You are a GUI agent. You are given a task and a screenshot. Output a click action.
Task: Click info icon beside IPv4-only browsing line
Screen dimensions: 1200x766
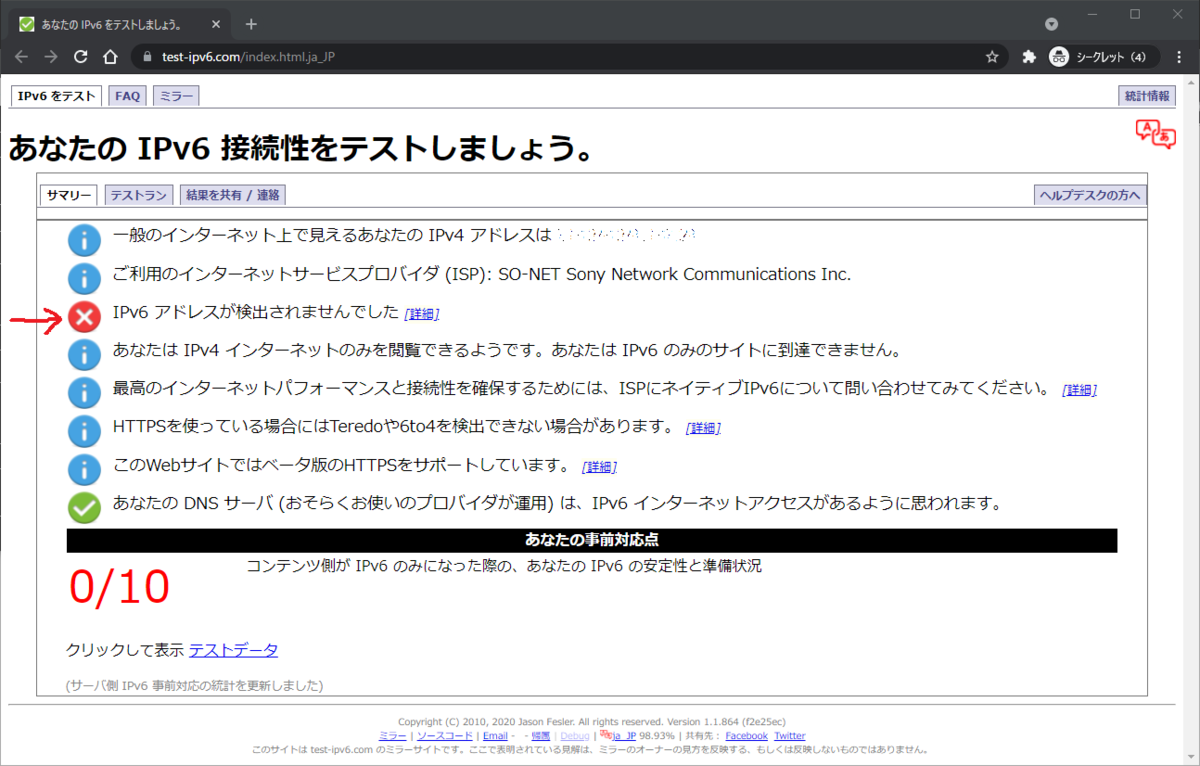(x=85, y=355)
